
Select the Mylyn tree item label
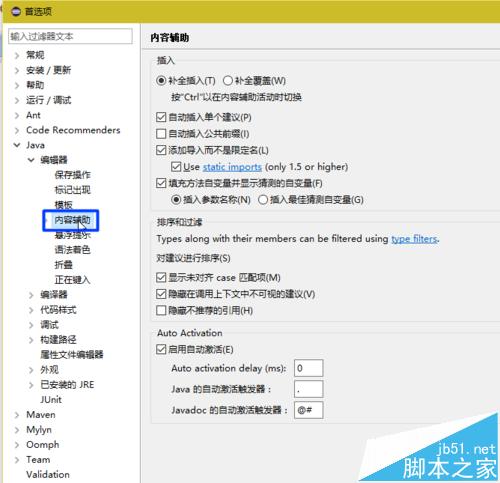pos(39,430)
